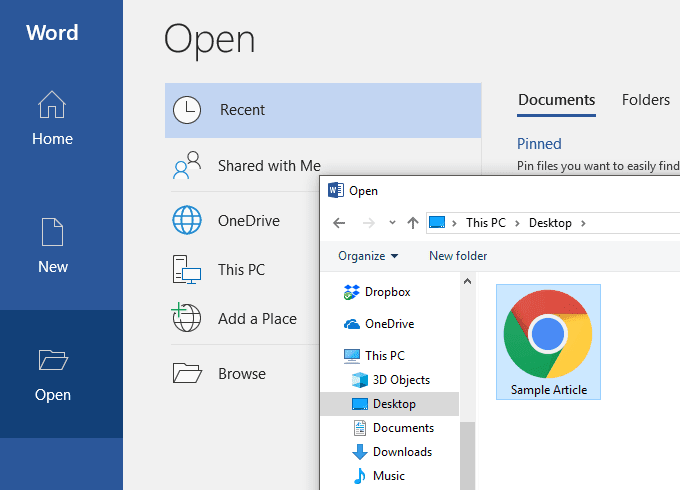The width and height of the screenshot is (680, 490).
Task: Click the Add a Place icon
Action: point(187,319)
